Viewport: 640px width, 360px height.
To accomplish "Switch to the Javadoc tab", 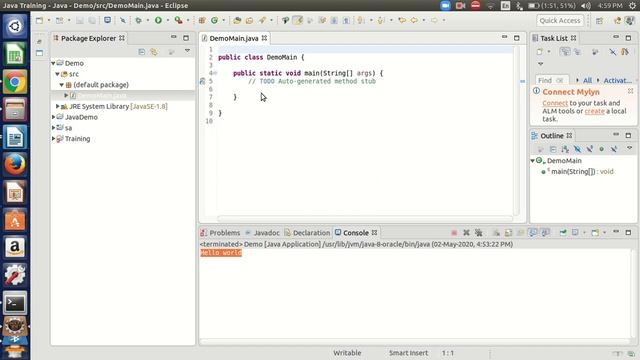I will tap(262, 233).
